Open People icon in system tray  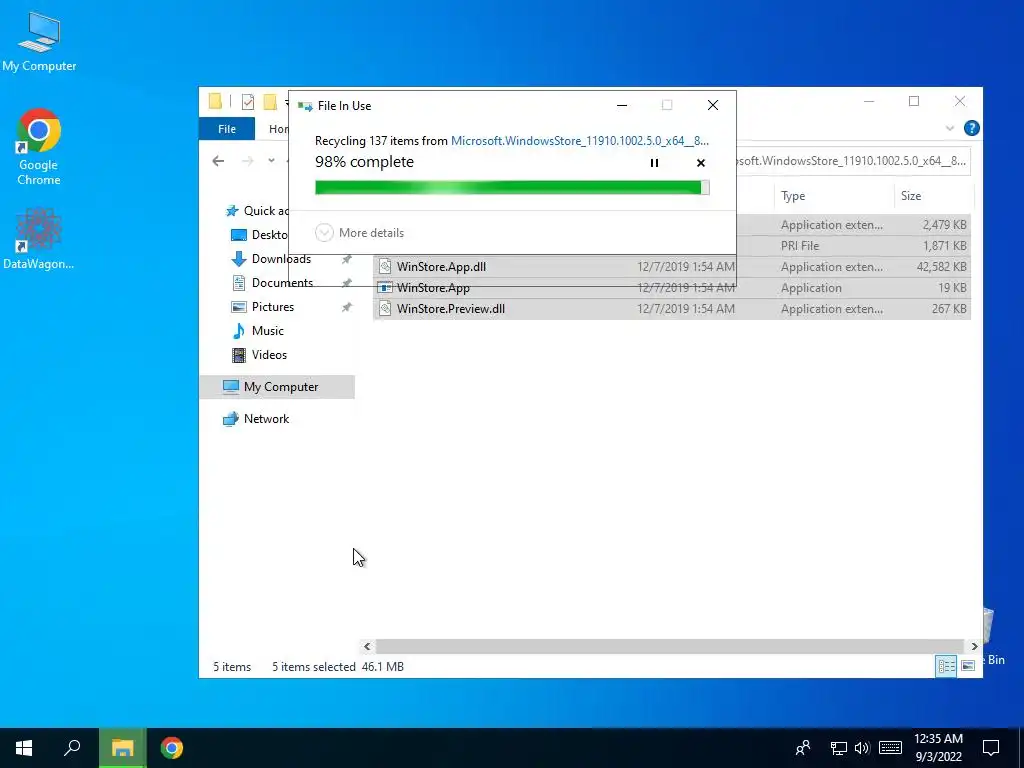[803, 748]
